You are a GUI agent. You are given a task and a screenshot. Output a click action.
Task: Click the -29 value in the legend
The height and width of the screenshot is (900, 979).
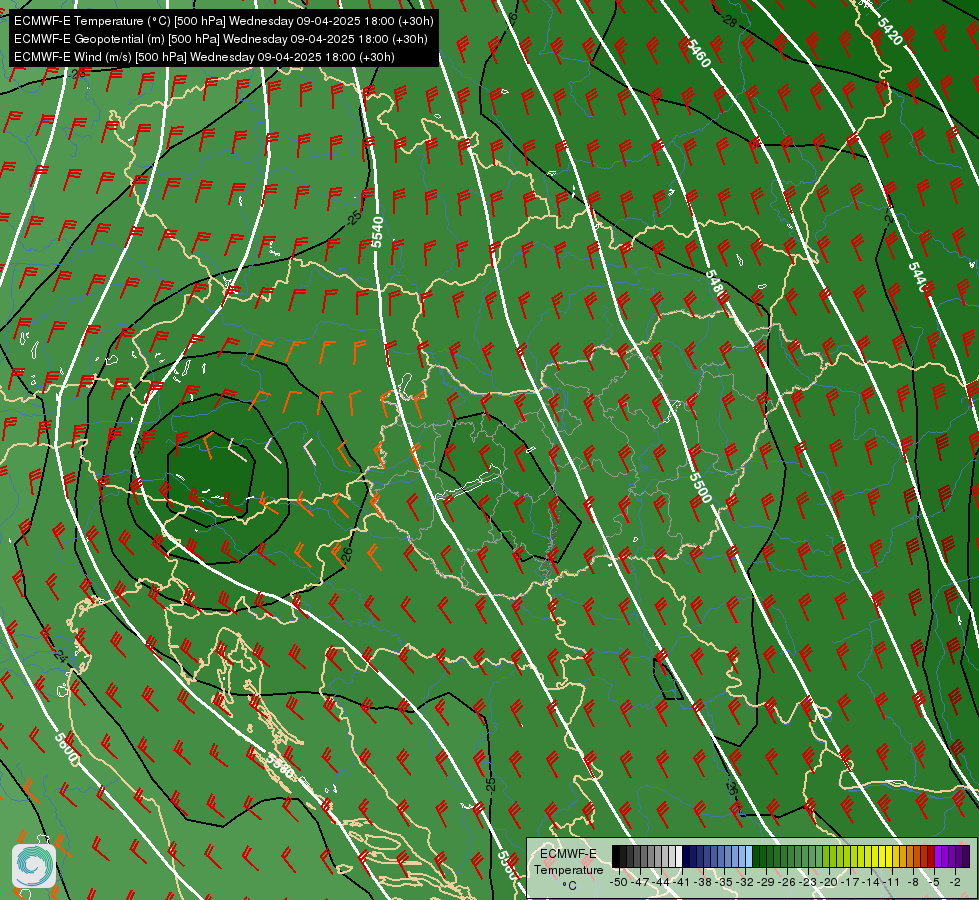click(x=765, y=882)
